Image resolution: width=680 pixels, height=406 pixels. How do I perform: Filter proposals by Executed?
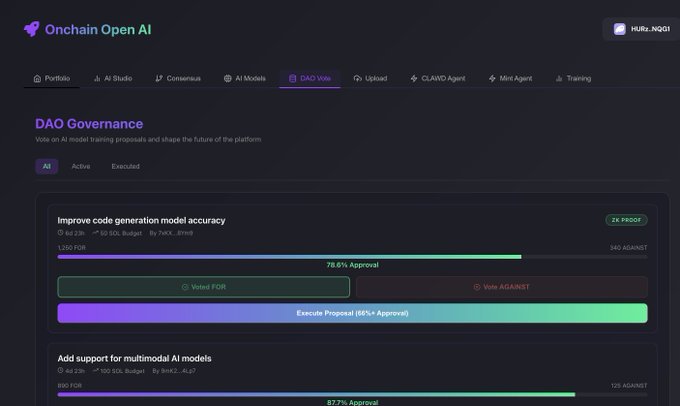(x=125, y=167)
